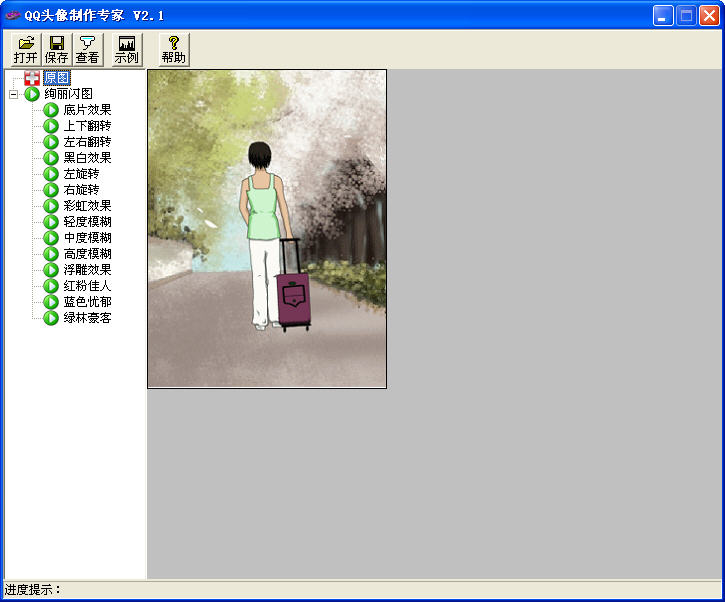
Task: Select the 绚丽闪图 tree label
Action: [x=68, y=94]
